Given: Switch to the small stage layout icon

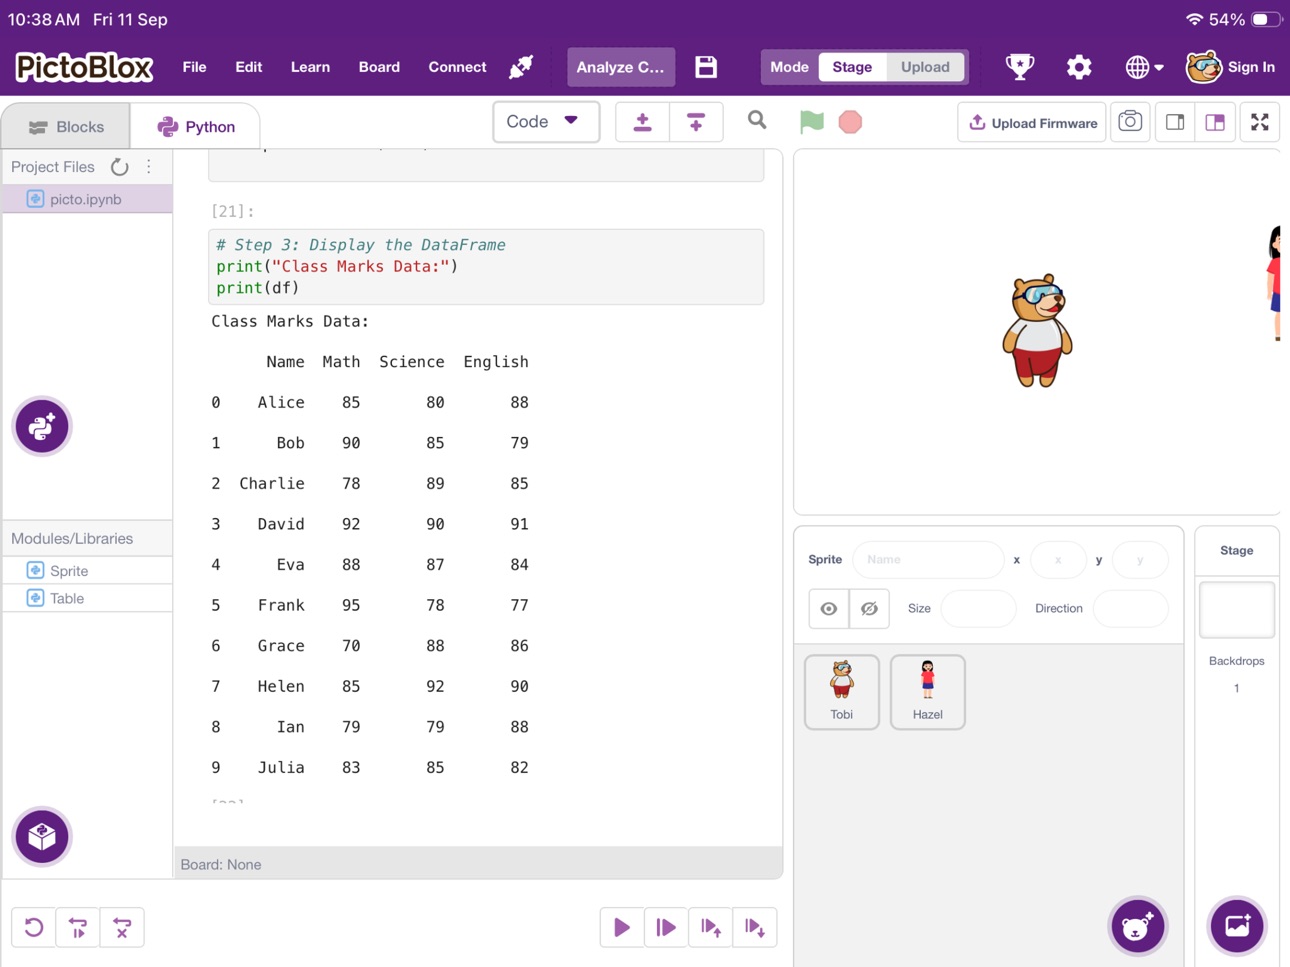Looking at the screenshot, I should coord(1175,122).
